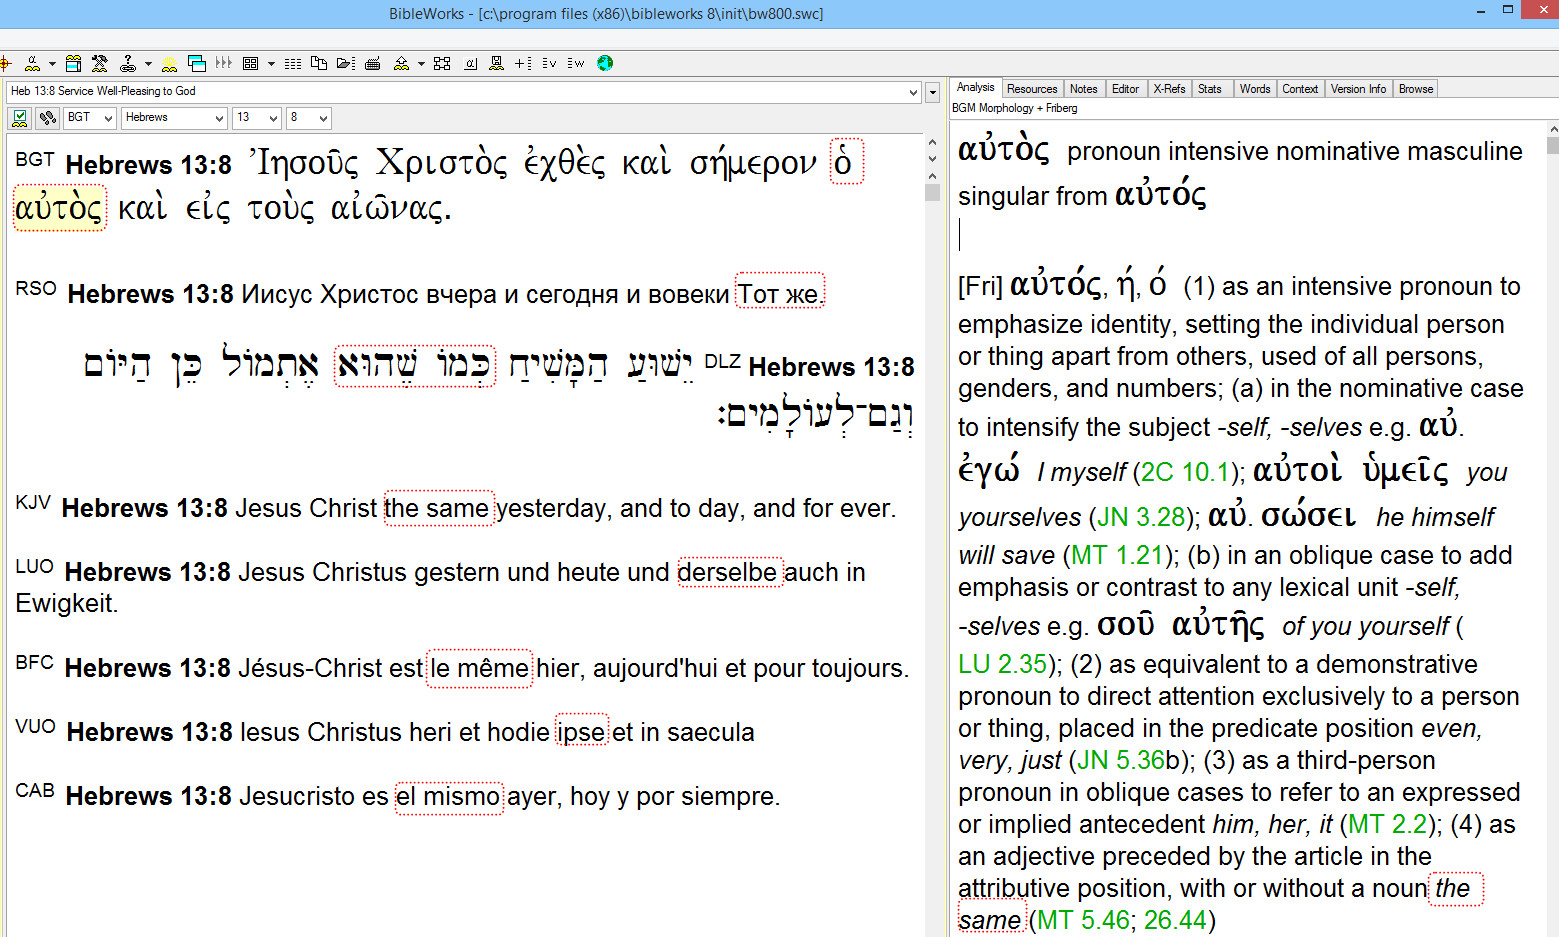The image size is (1559, 937).
Task: Click the footprints verse history icon
Action: point(47,118)
